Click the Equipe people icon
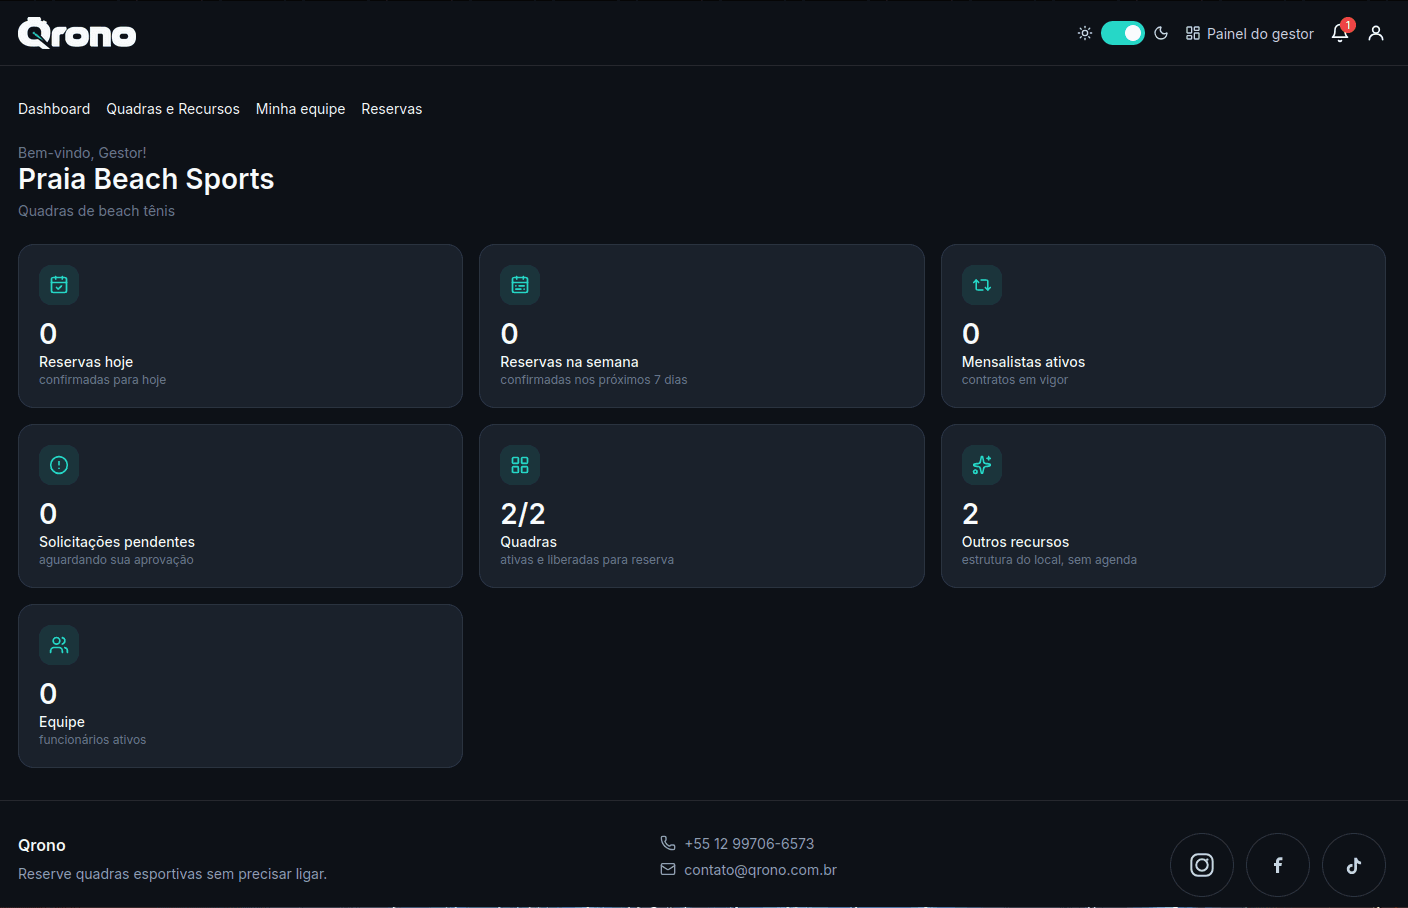Screen dimensions: 1408x908 (x=59, y=645)
